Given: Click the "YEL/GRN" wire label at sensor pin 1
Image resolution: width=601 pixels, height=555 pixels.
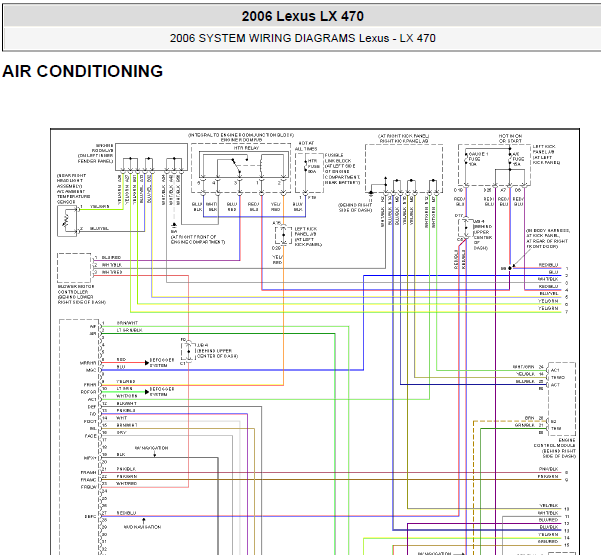Looking at the screenshot, I should pyautogui.click(x=99, y=207).
